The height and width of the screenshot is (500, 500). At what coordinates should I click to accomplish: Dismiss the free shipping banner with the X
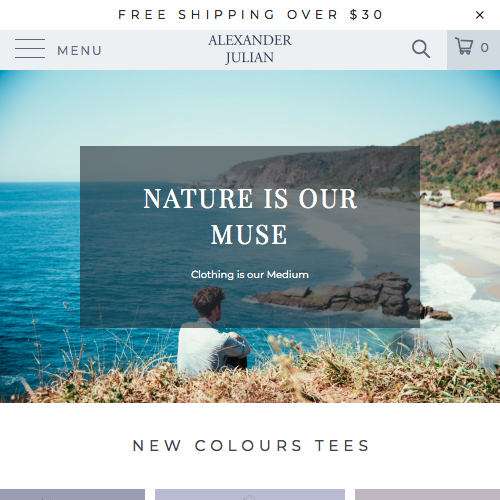pos(479,15)
